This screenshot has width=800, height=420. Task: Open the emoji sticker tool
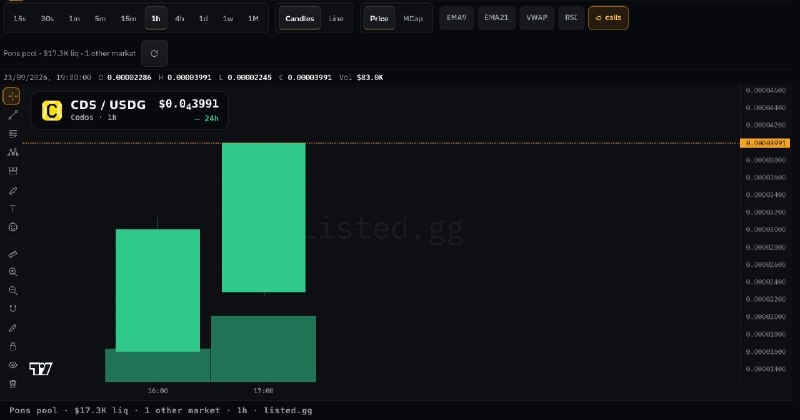point(13,227)
